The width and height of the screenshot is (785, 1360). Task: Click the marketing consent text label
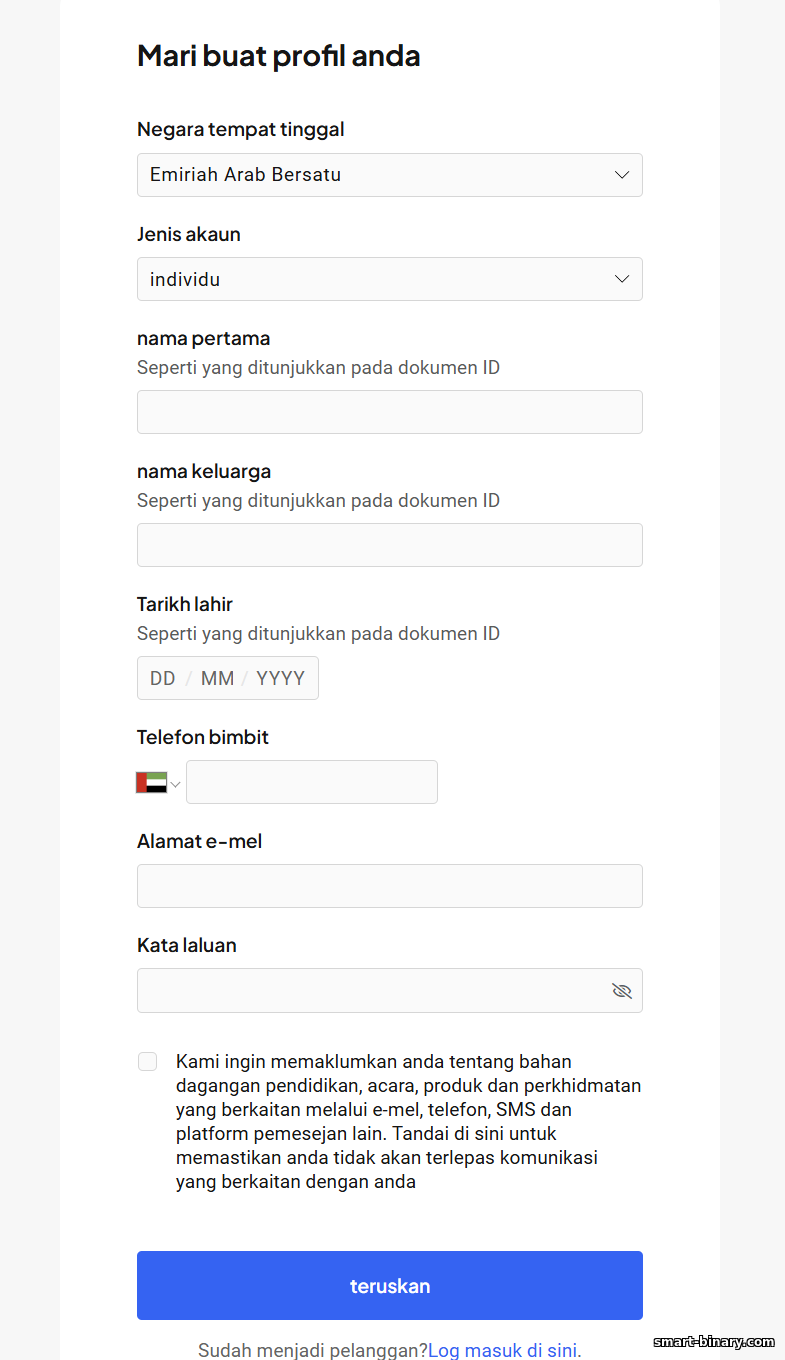(x=409, y=1122)
